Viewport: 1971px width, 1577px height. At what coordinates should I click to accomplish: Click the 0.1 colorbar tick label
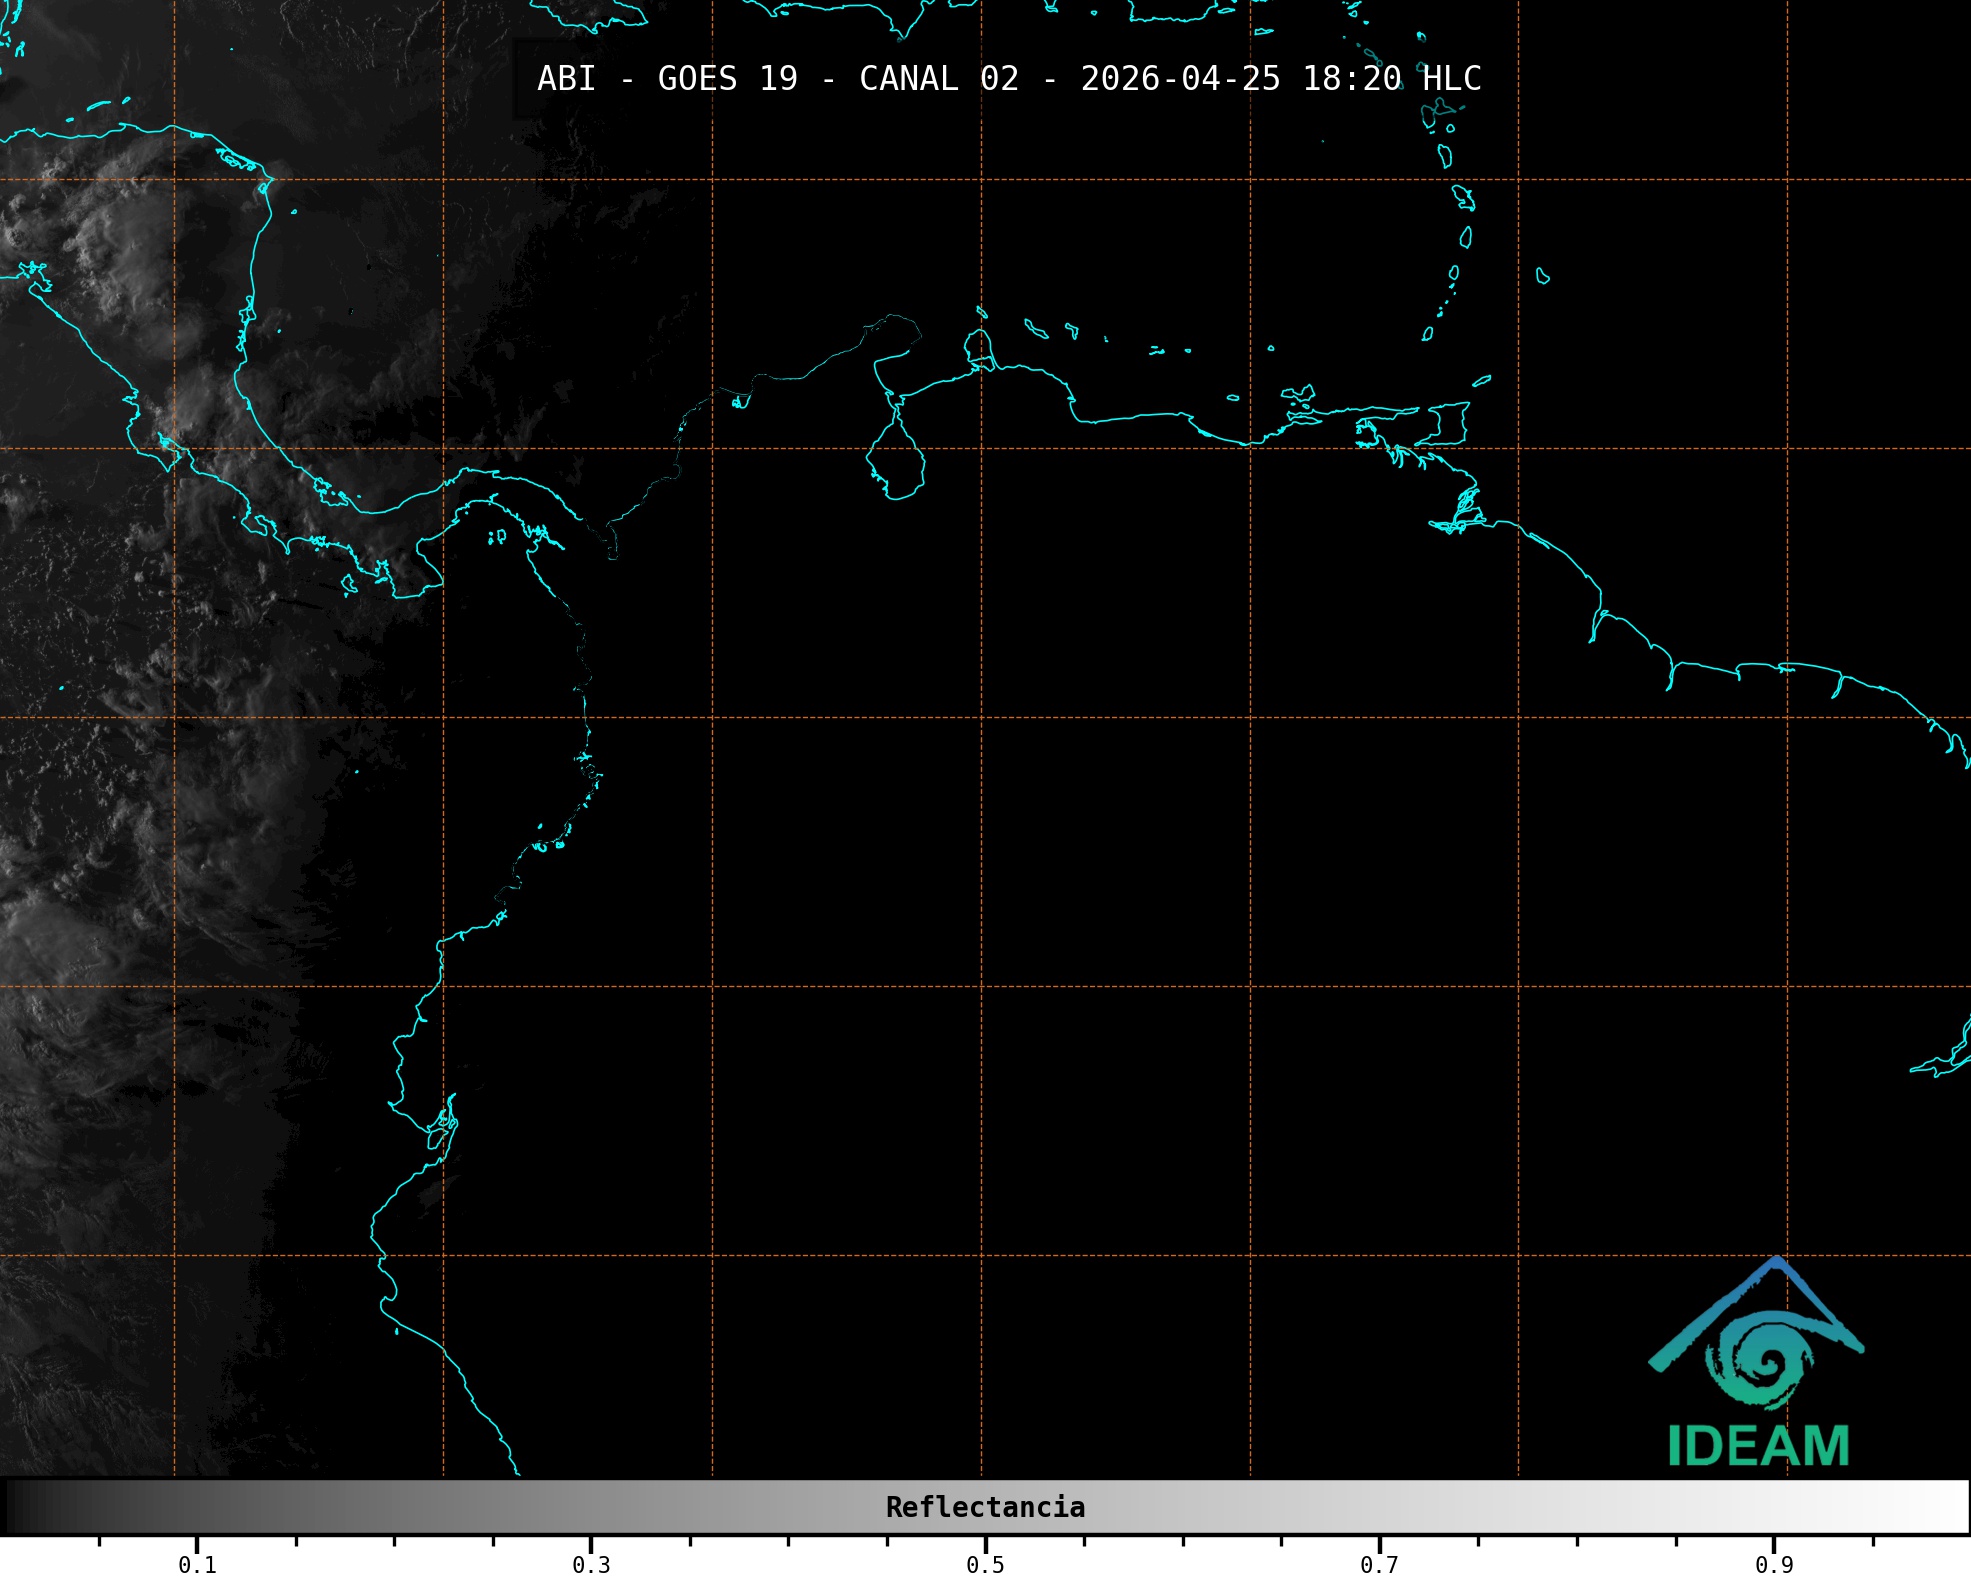pyautogui.click(x=197, y=1564)
